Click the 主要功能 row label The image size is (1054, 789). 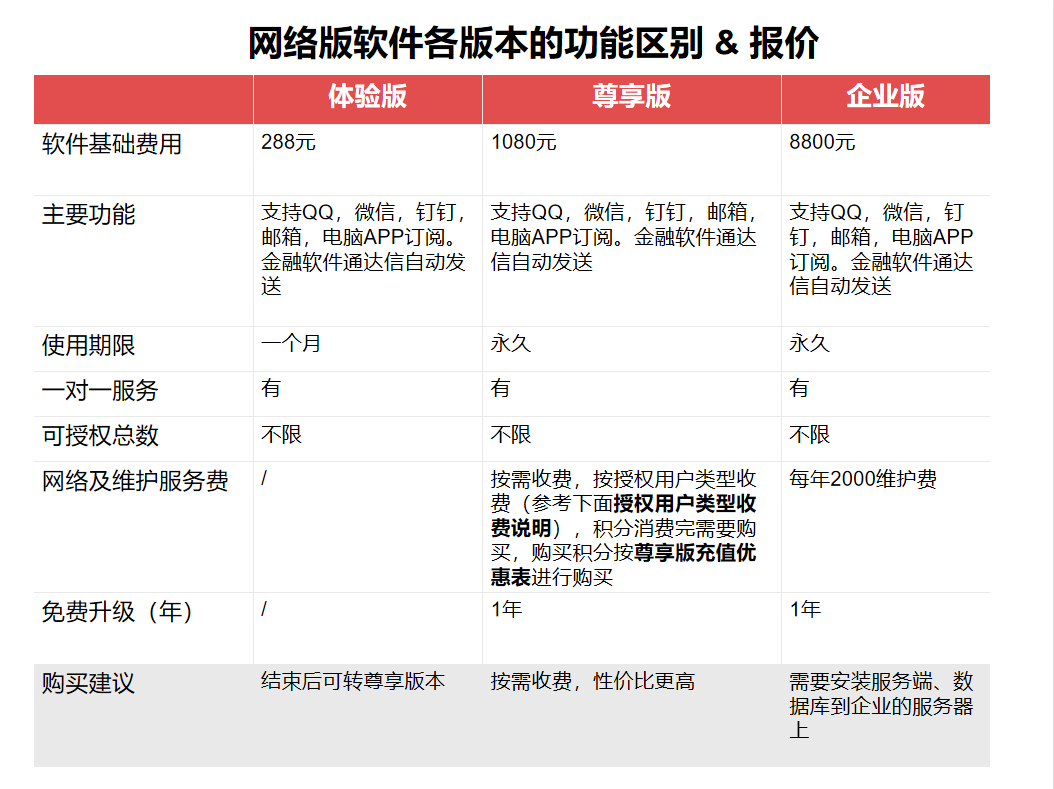coord(88,215)
